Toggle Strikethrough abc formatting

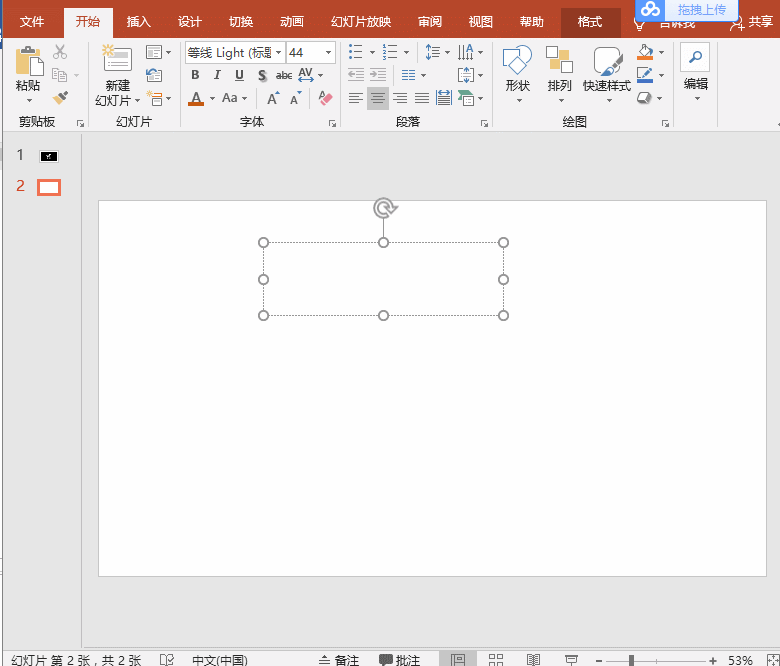284,76
